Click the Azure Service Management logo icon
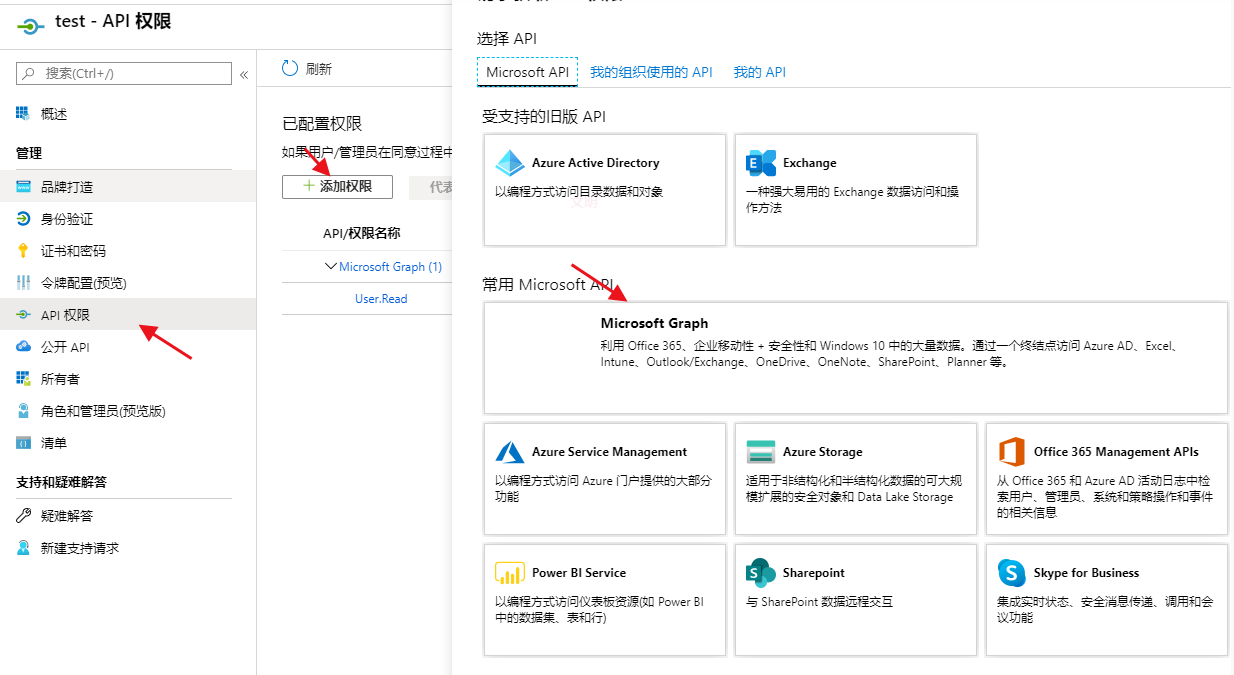 click(510, 452)
